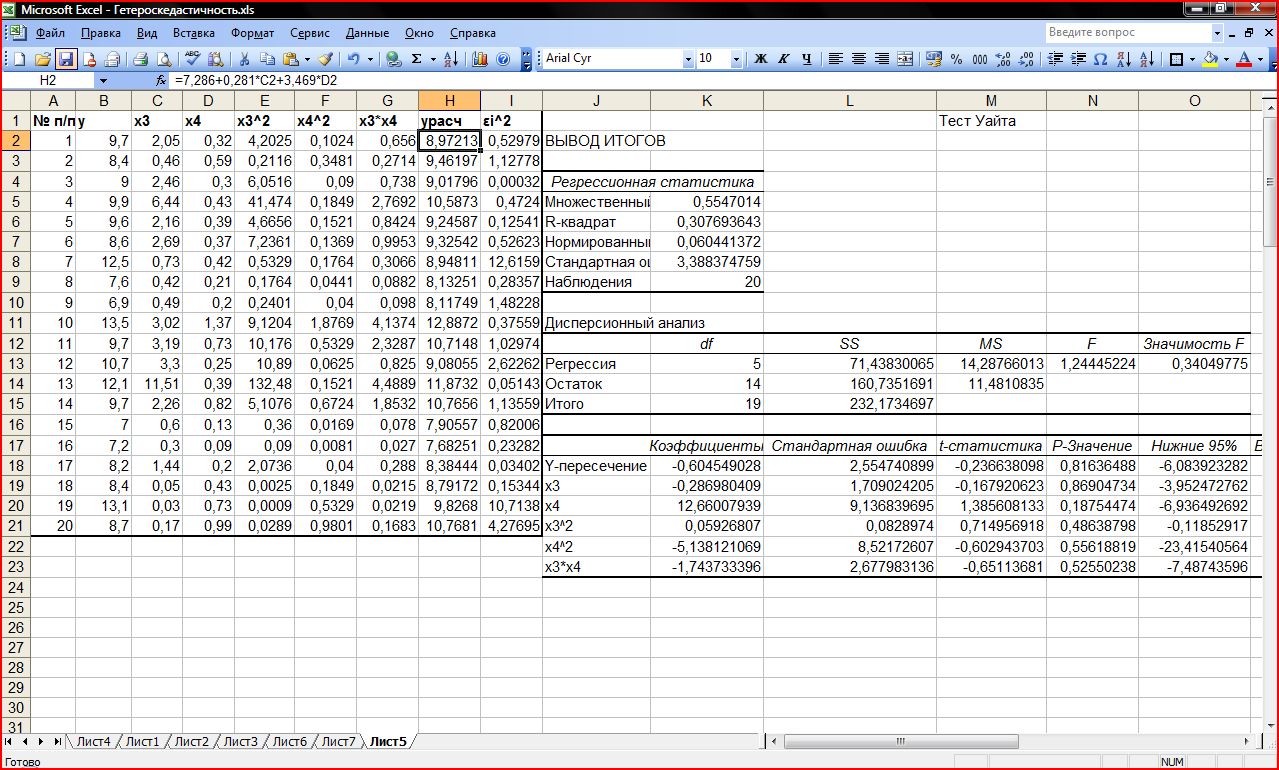
Task: Open the Формат menu
Action: click(252, 33)
